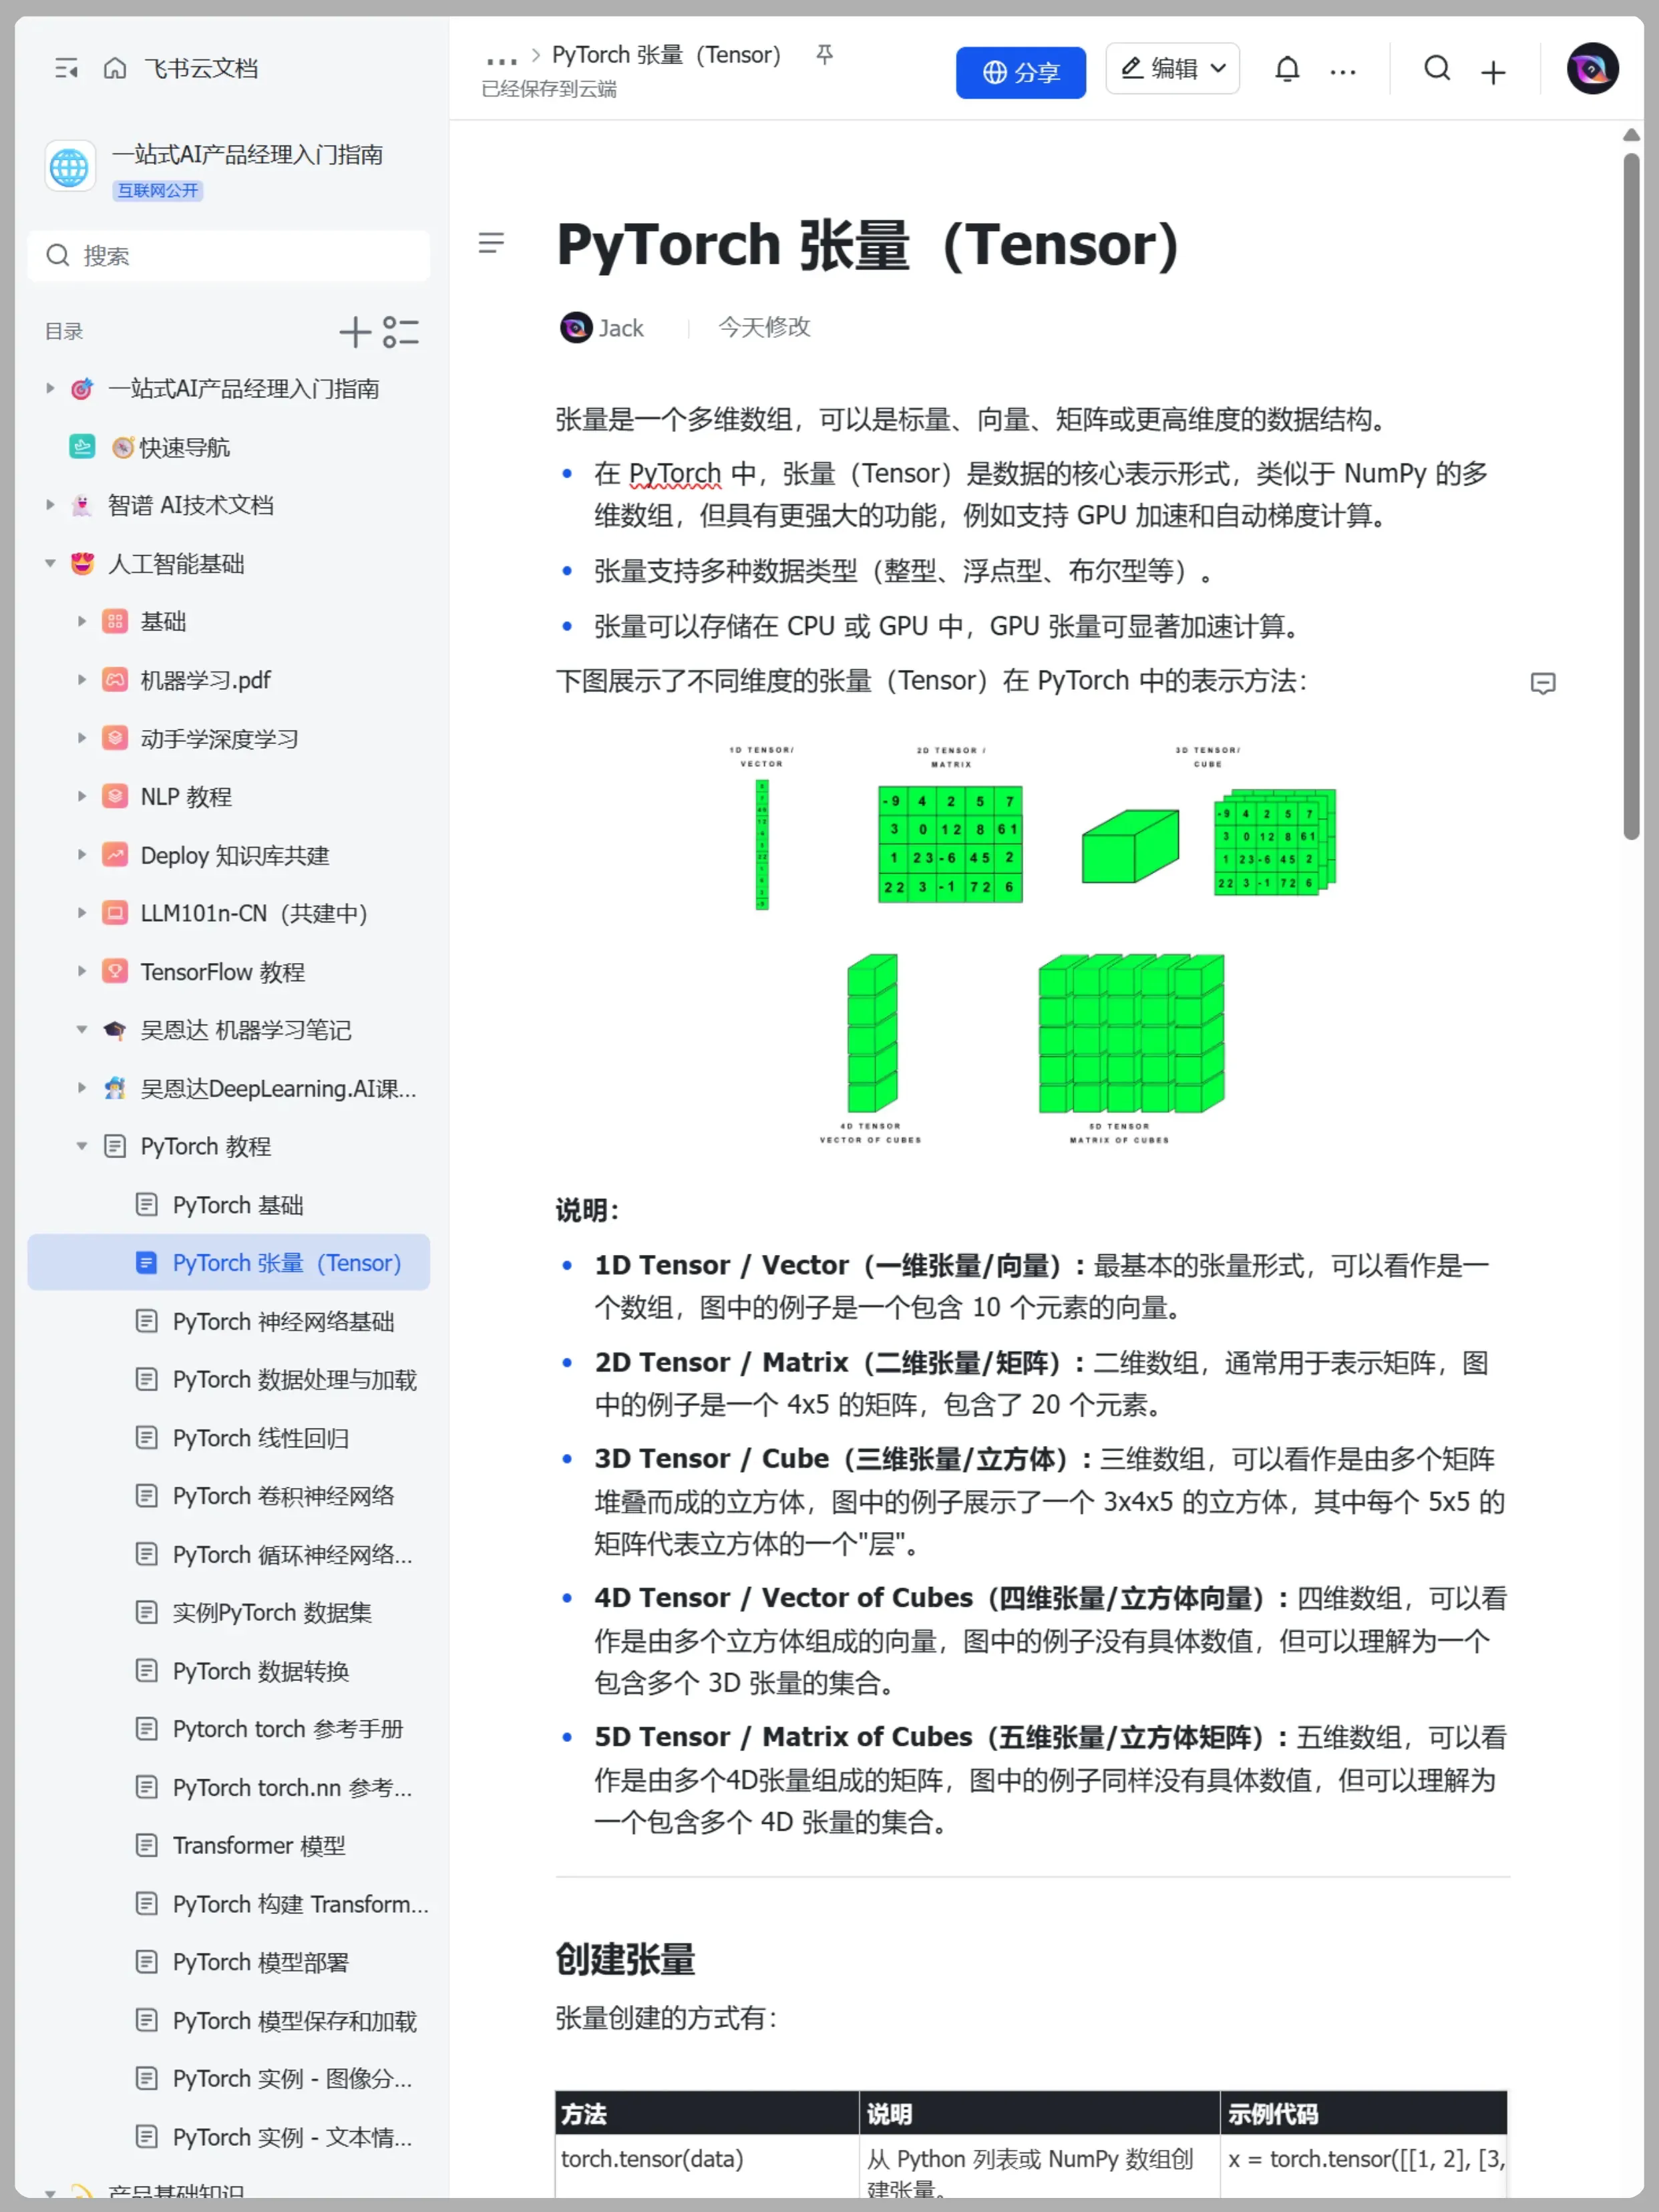
Task: Click author name Jack
Action: pyautogui.click(x=620, y=328)
